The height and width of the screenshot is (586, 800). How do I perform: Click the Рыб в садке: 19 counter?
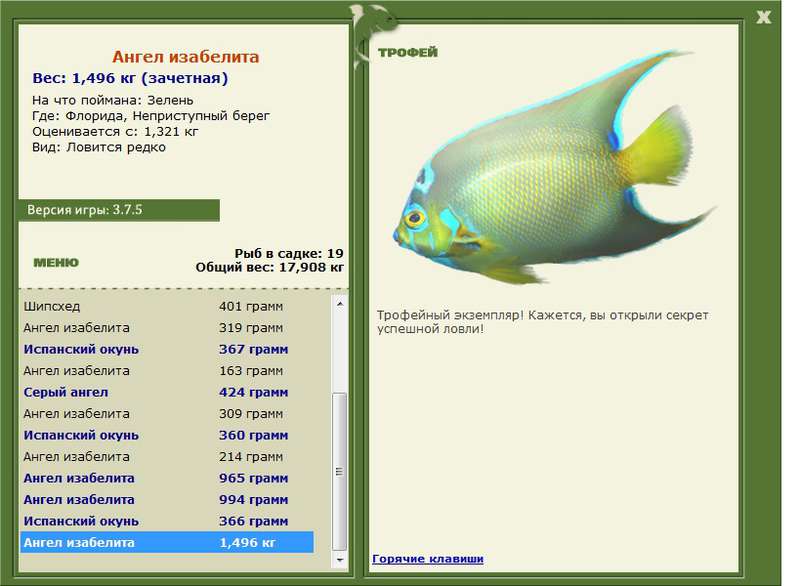pos(289,253)
